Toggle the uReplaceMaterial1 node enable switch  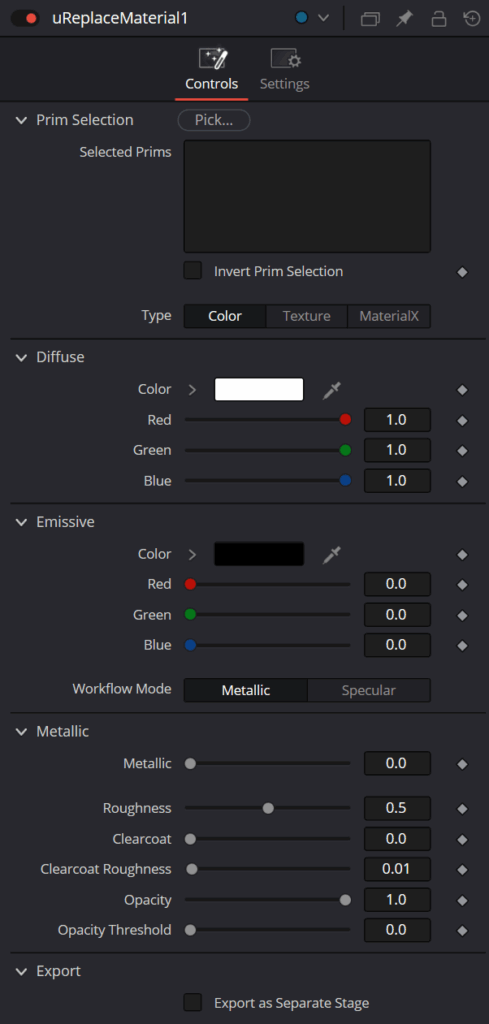[x=25, y=18]
